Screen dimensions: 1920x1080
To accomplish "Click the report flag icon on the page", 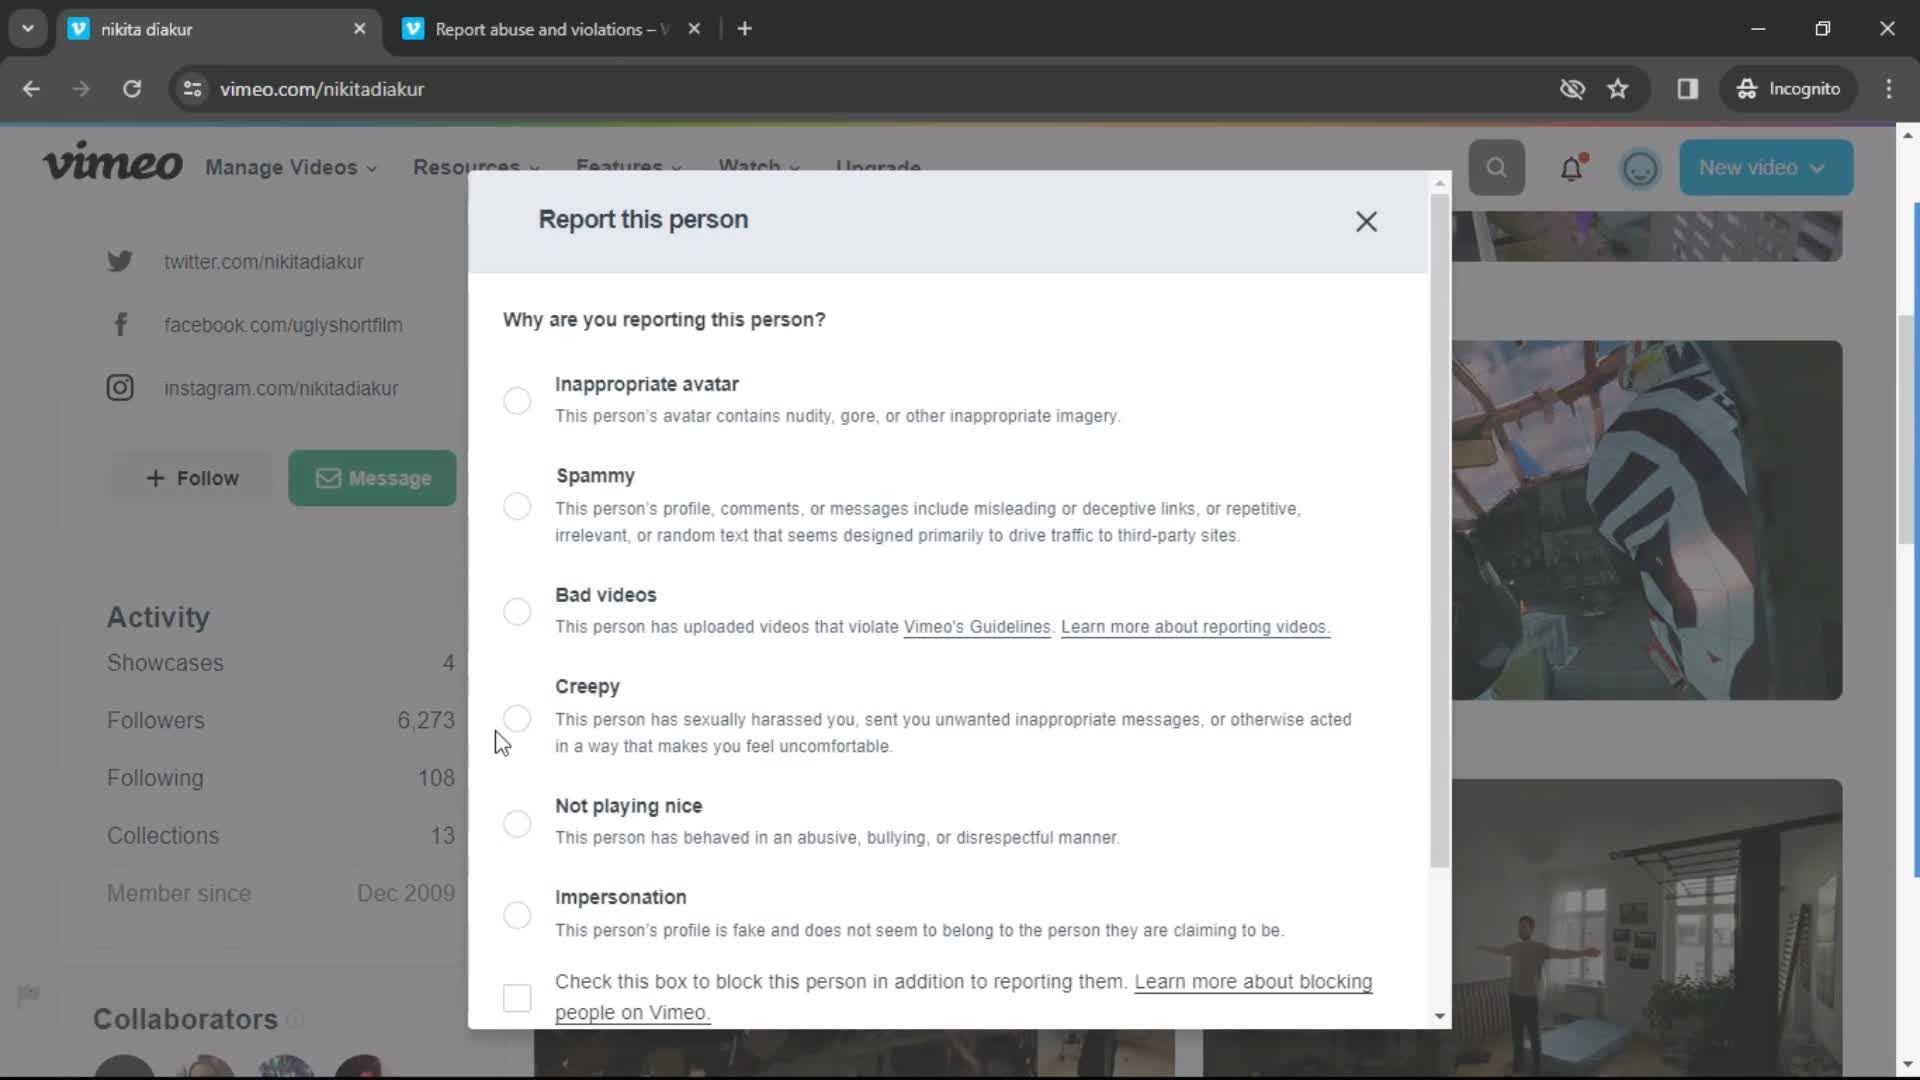I will point(28,994).
